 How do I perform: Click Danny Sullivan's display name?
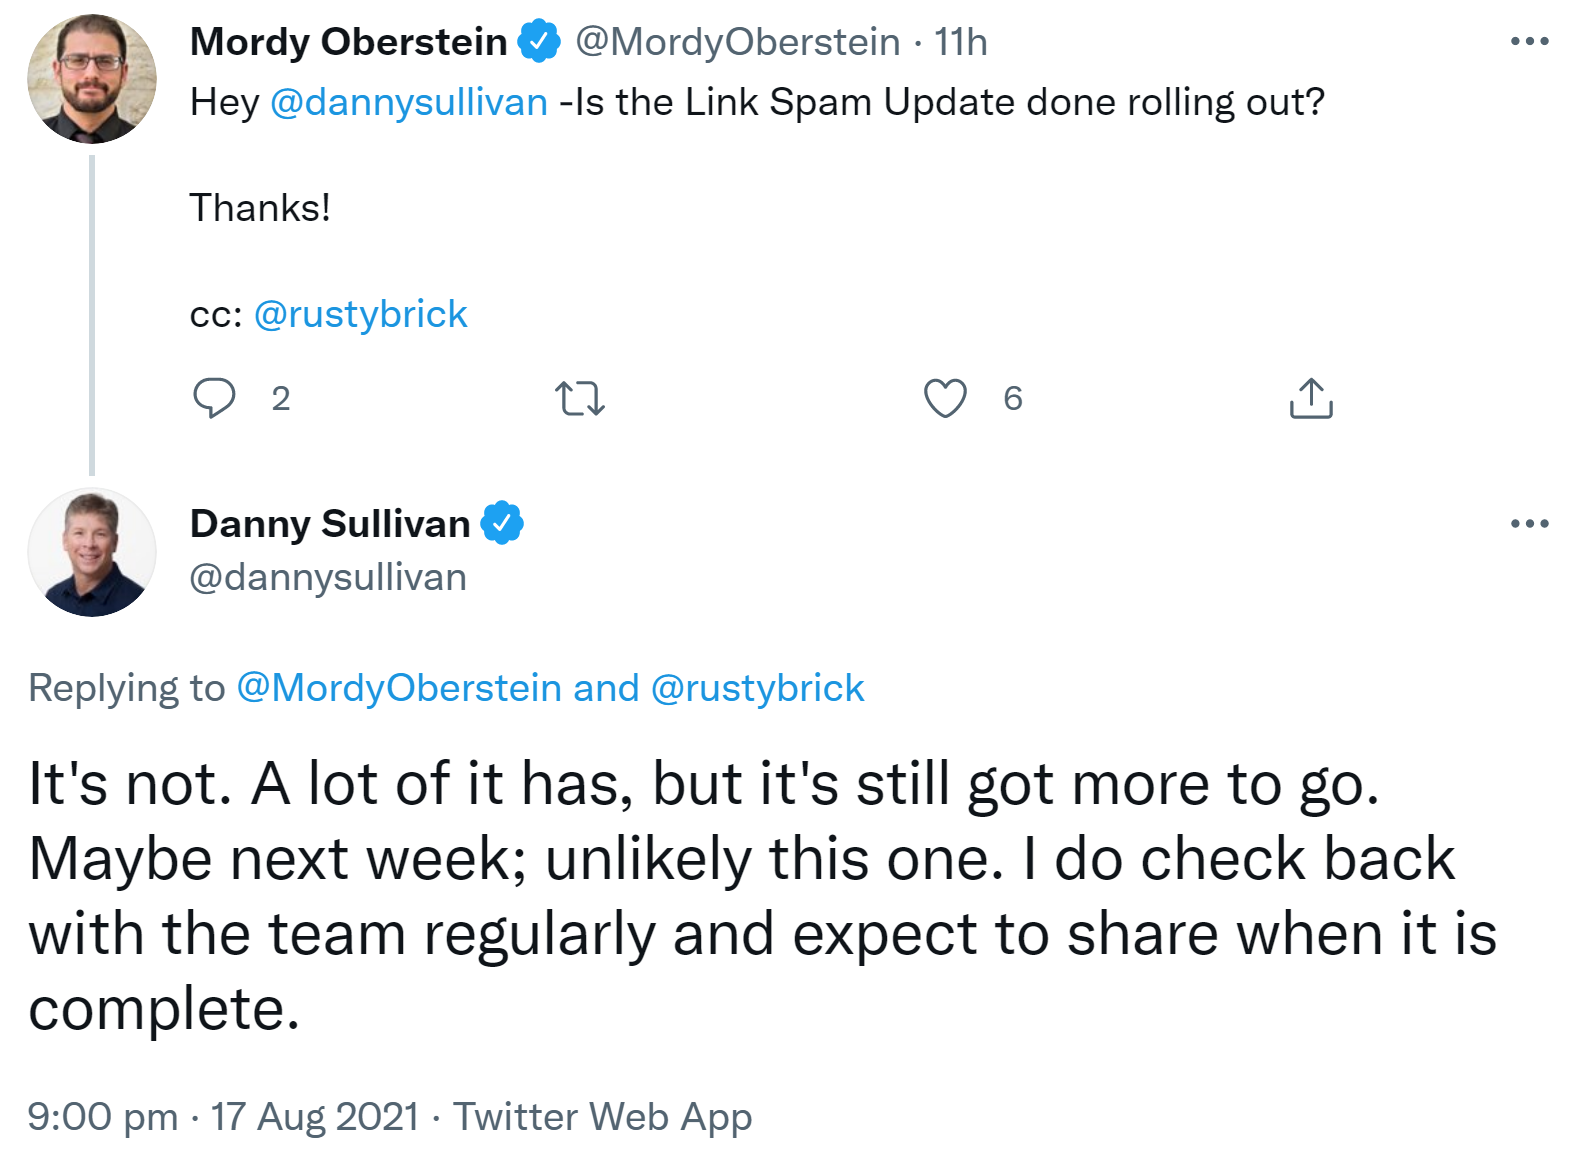click(330, 524)
